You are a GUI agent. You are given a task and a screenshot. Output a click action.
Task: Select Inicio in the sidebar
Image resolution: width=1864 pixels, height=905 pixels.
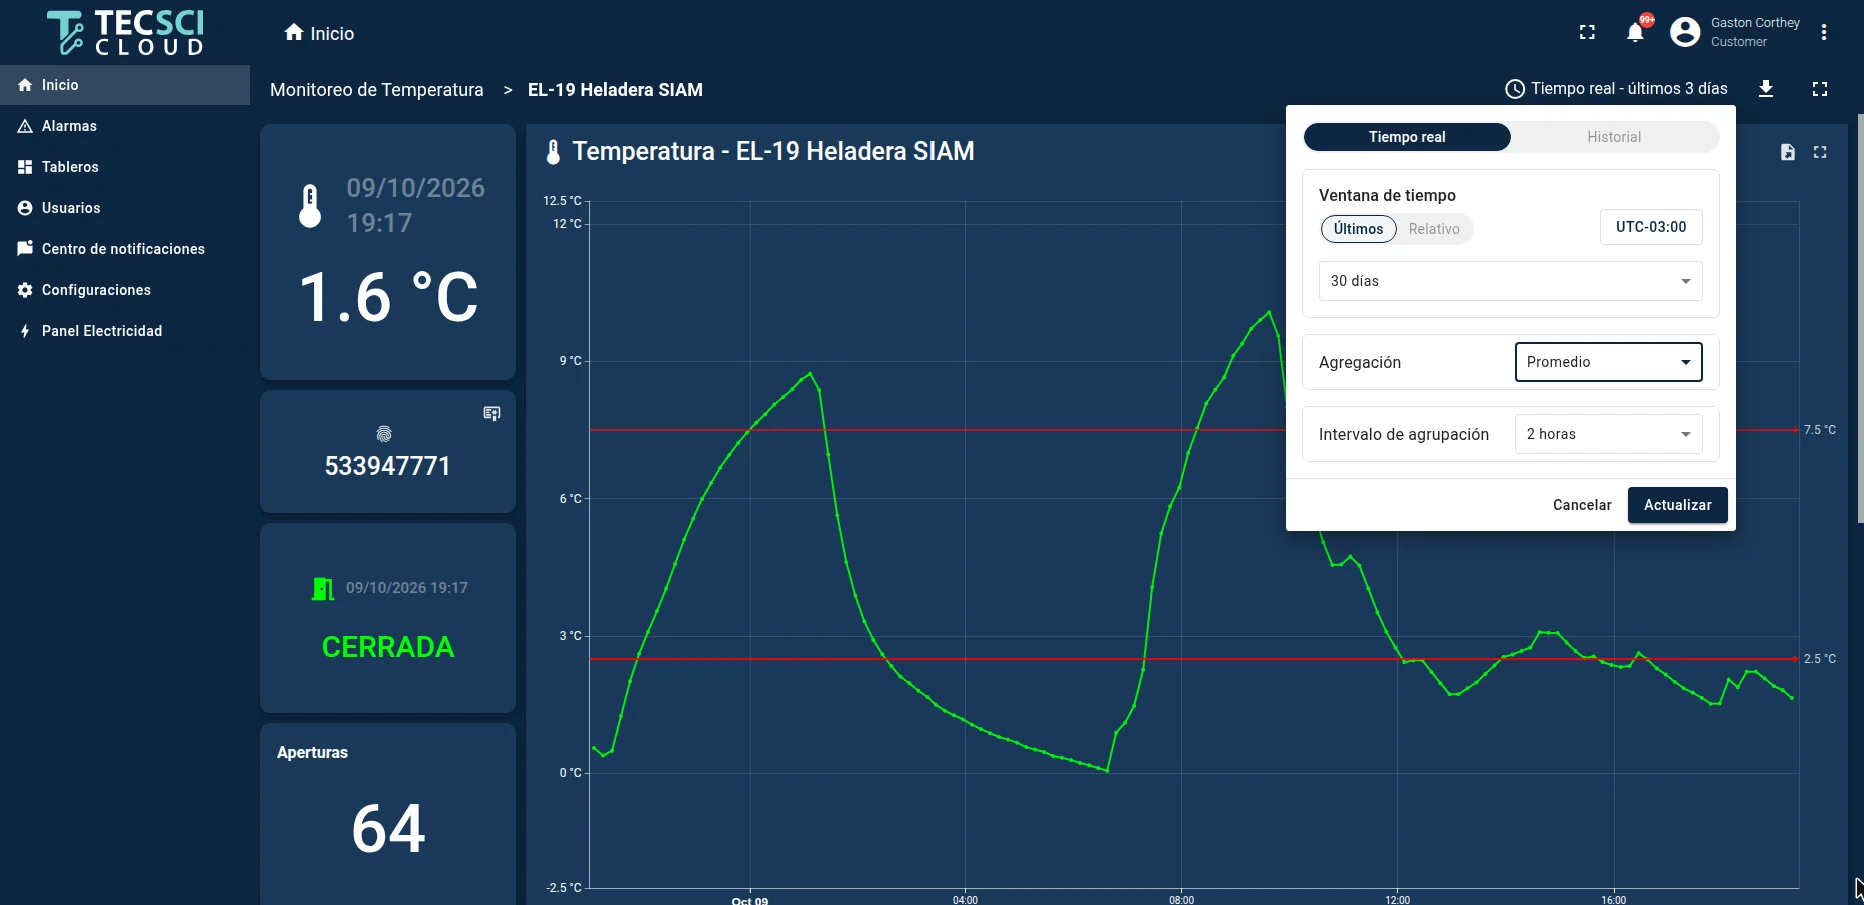pos(125,85)
